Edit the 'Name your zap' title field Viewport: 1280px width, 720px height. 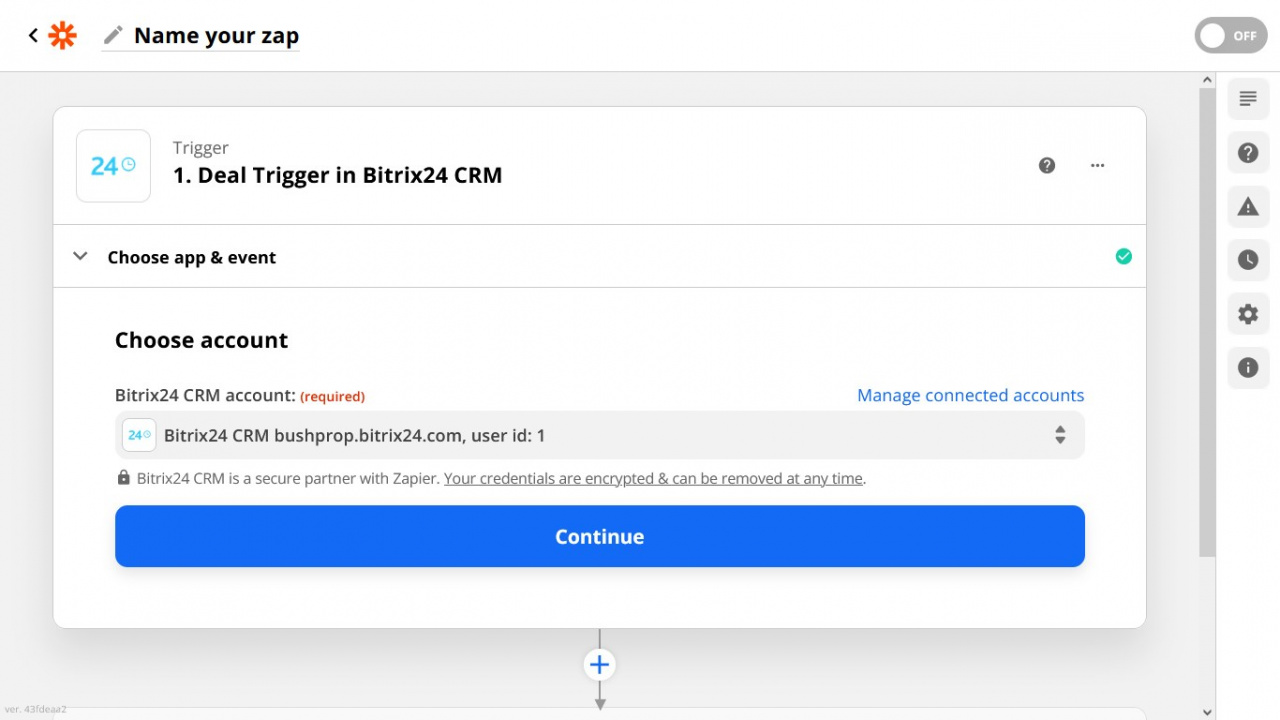216,36
